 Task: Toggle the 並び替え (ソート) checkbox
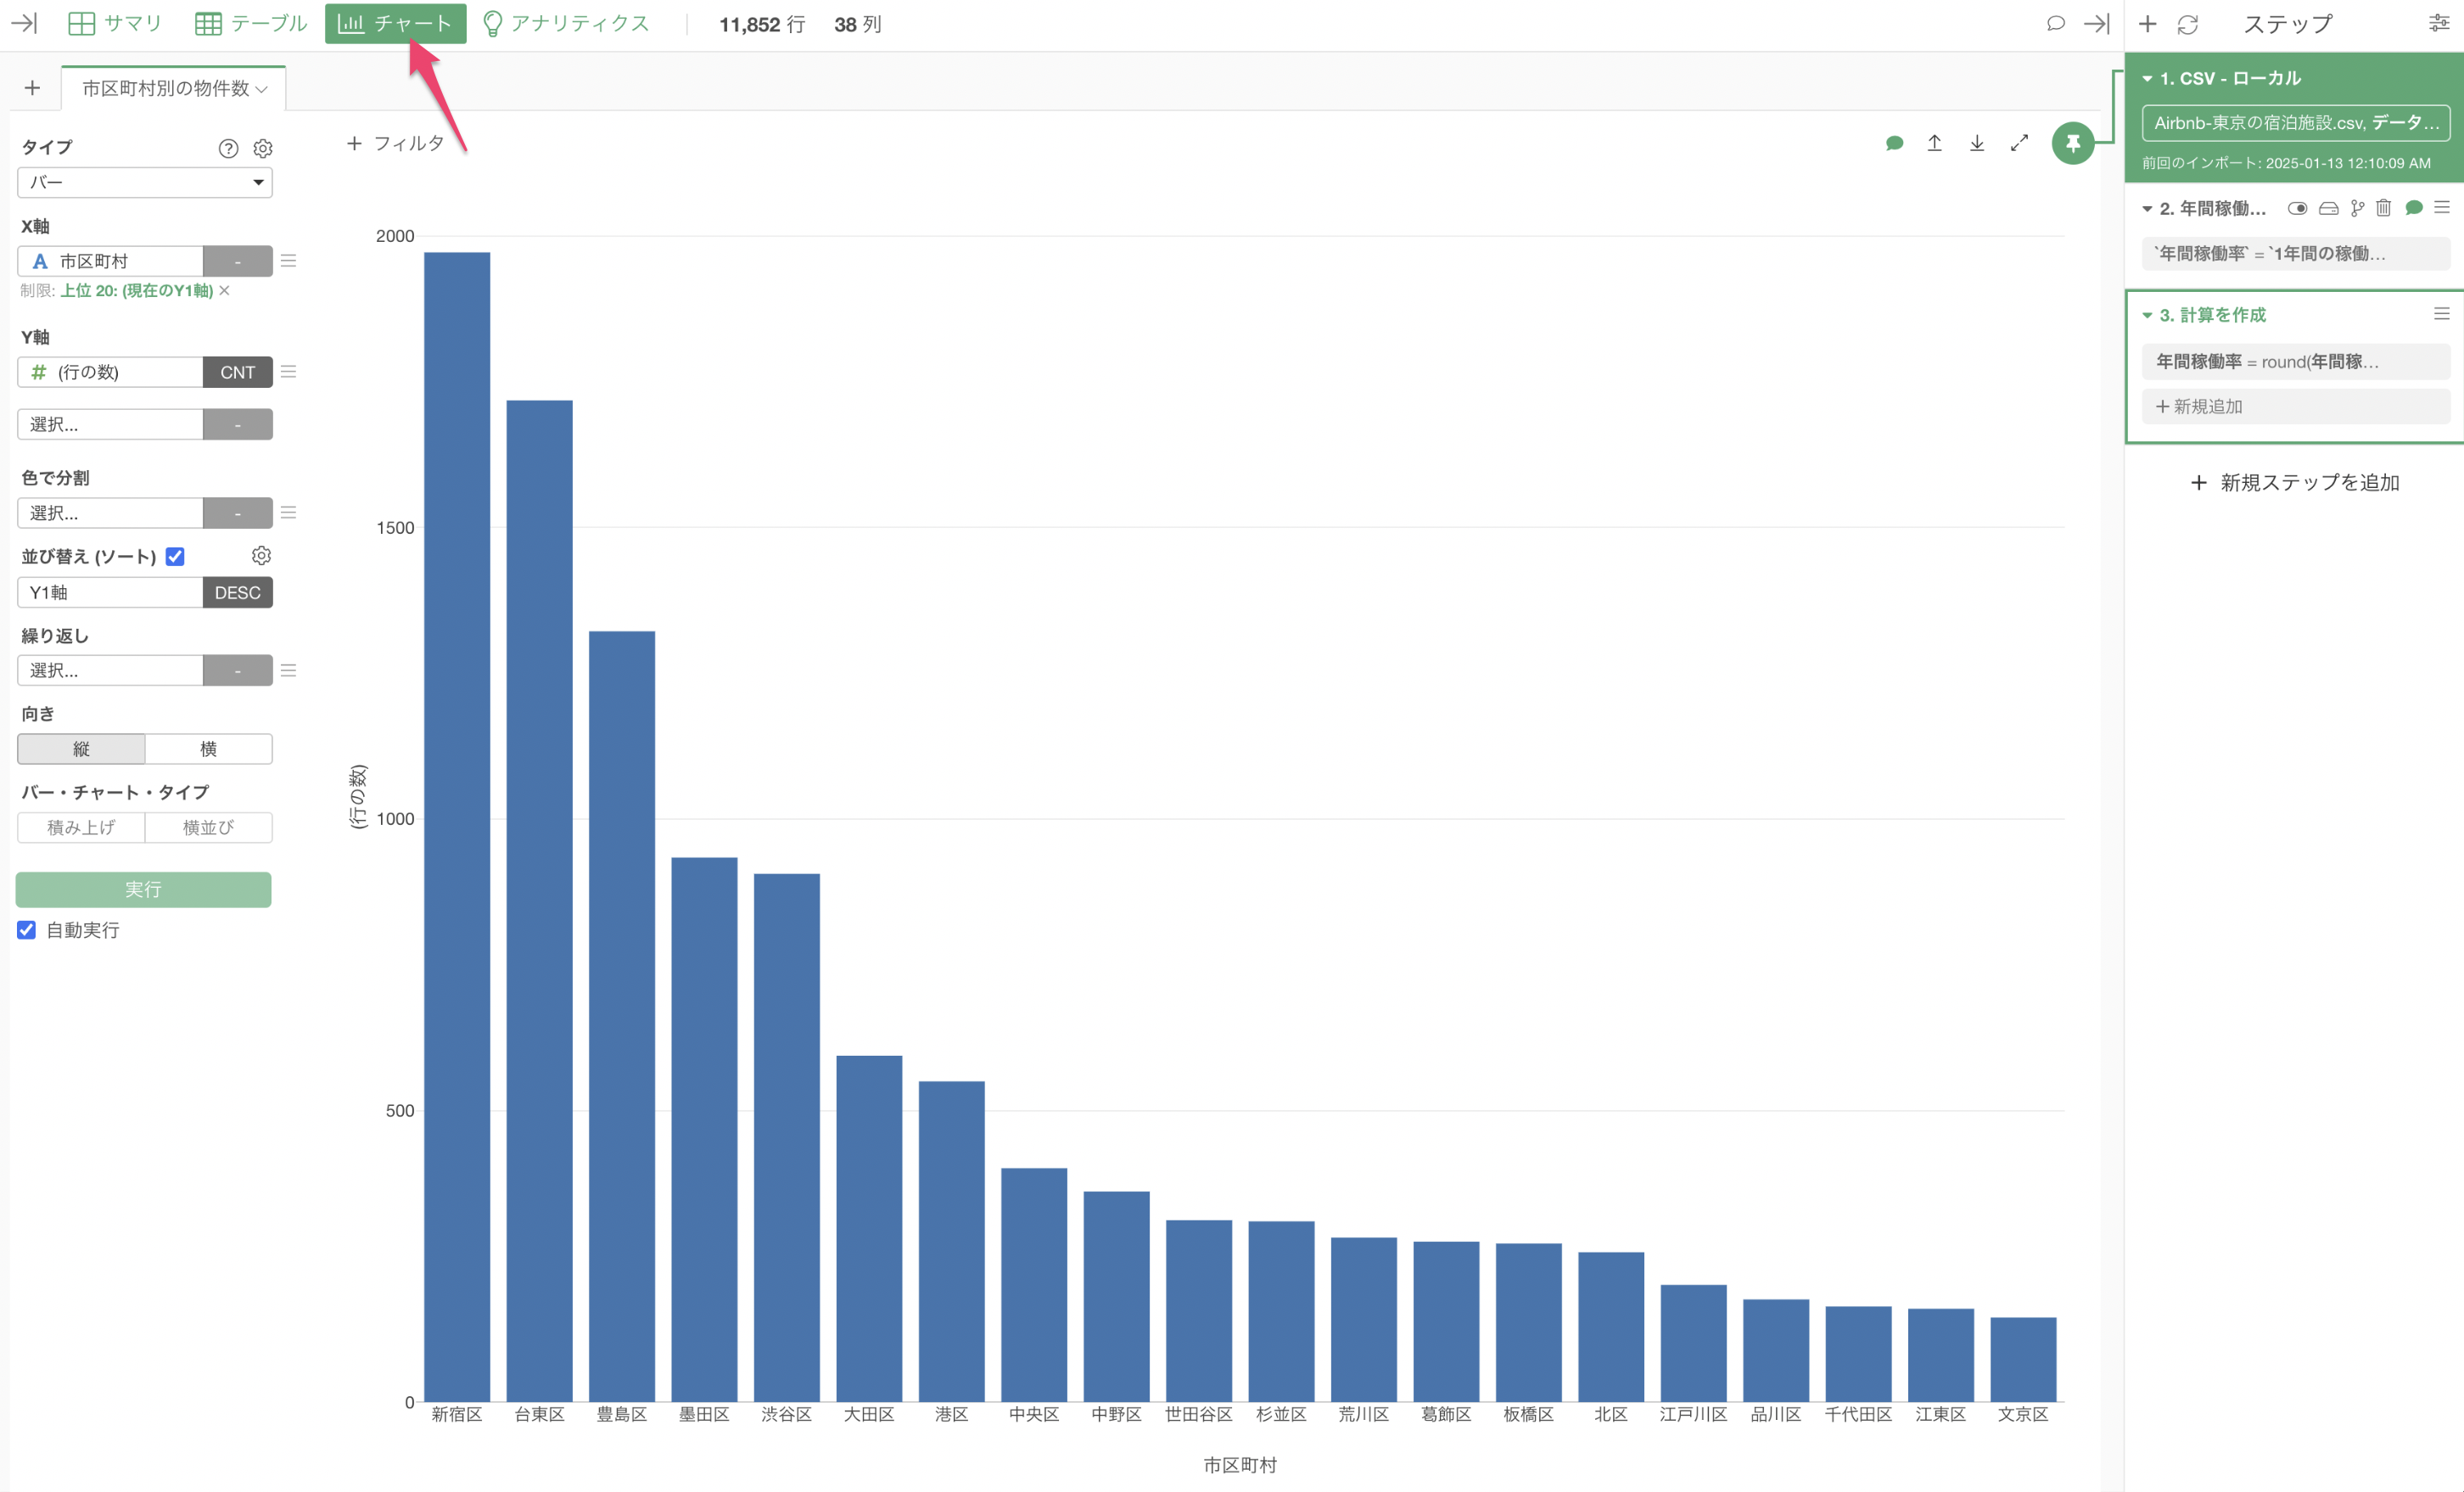(175, 557)
